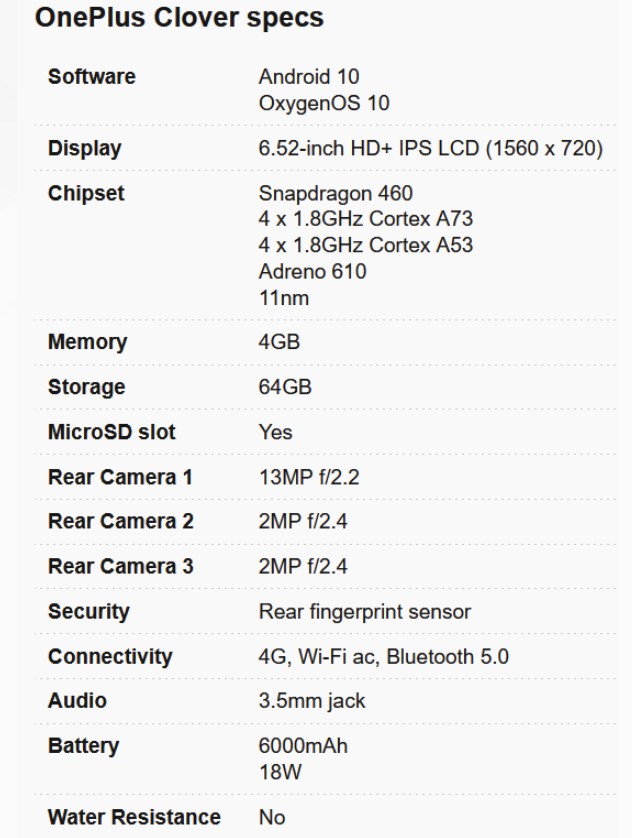Click the 4G, Wi-Fi ac, Bluetooth 5.0 value
The width and height of the screenshot is (632, 838).
pyautogui.click(x=384, y=657)
